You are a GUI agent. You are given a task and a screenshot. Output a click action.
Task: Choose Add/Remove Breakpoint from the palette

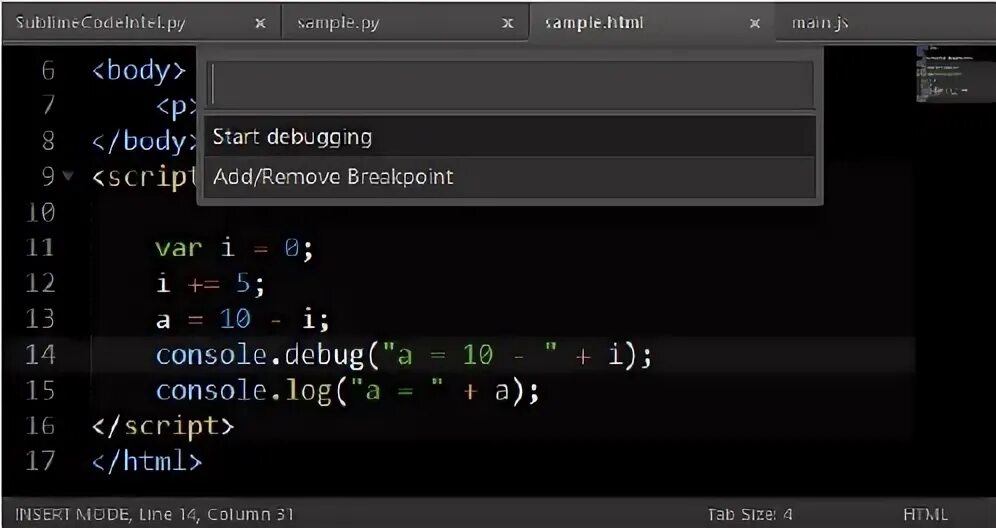point(509,176)
